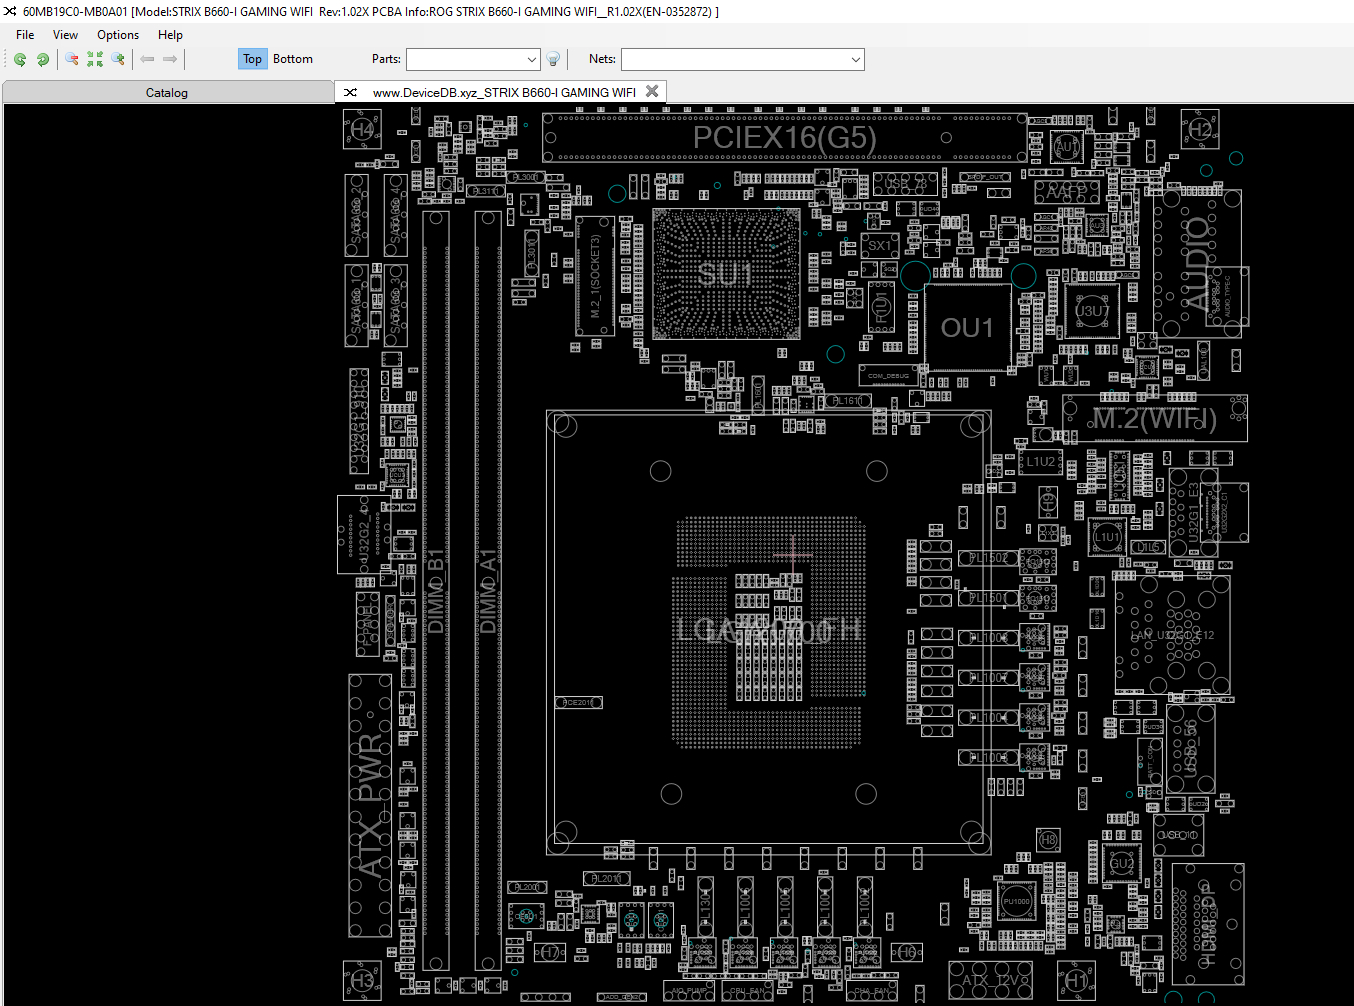Select mounting hole H2

(x=1200, y=129)
